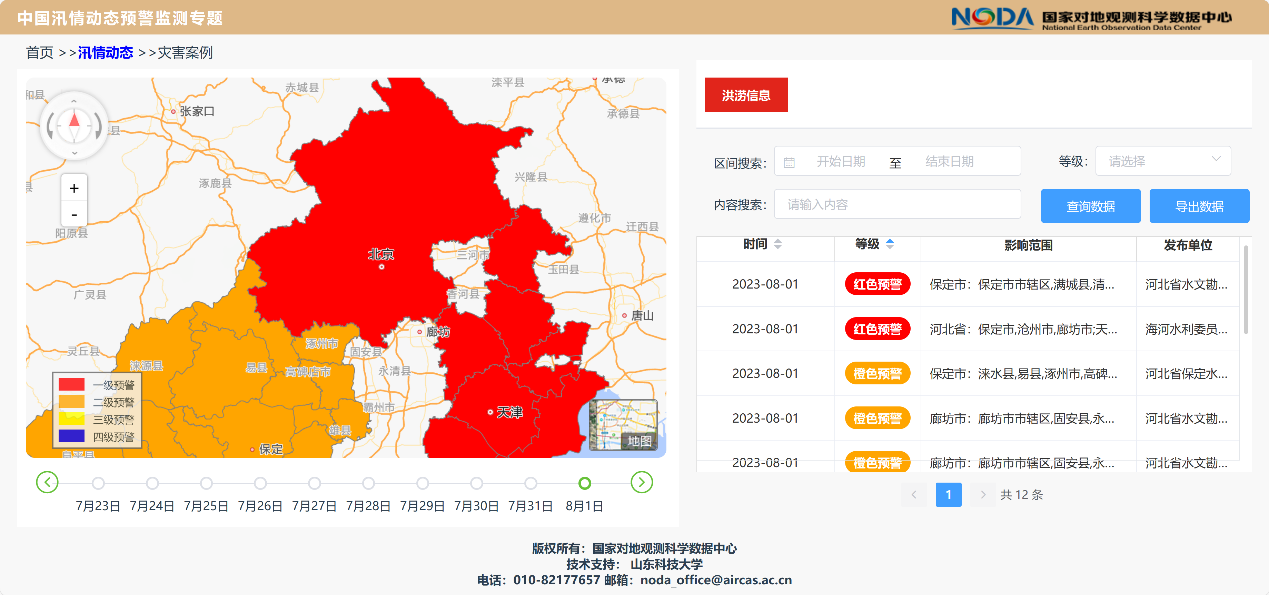Open the 开始日期 start date picker

coord(840,161)
